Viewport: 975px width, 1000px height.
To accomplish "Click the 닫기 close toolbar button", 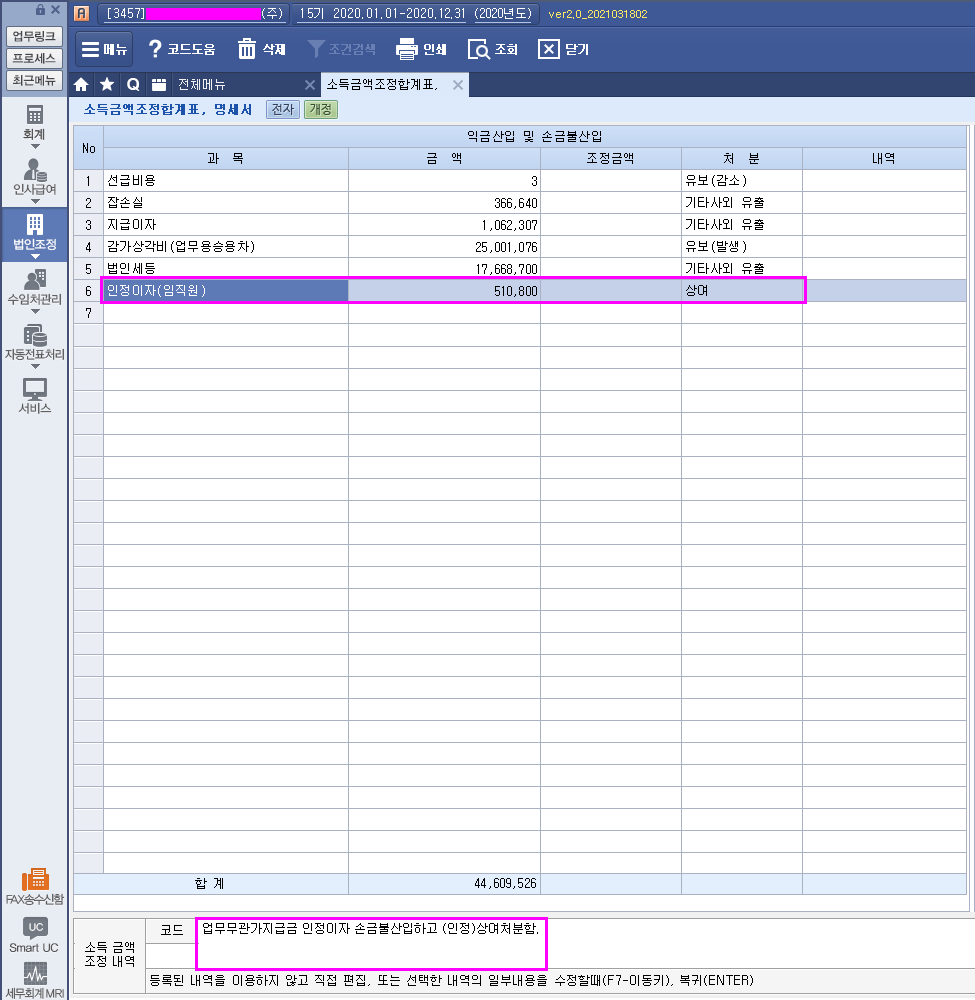I will click(x=564, y=49).
